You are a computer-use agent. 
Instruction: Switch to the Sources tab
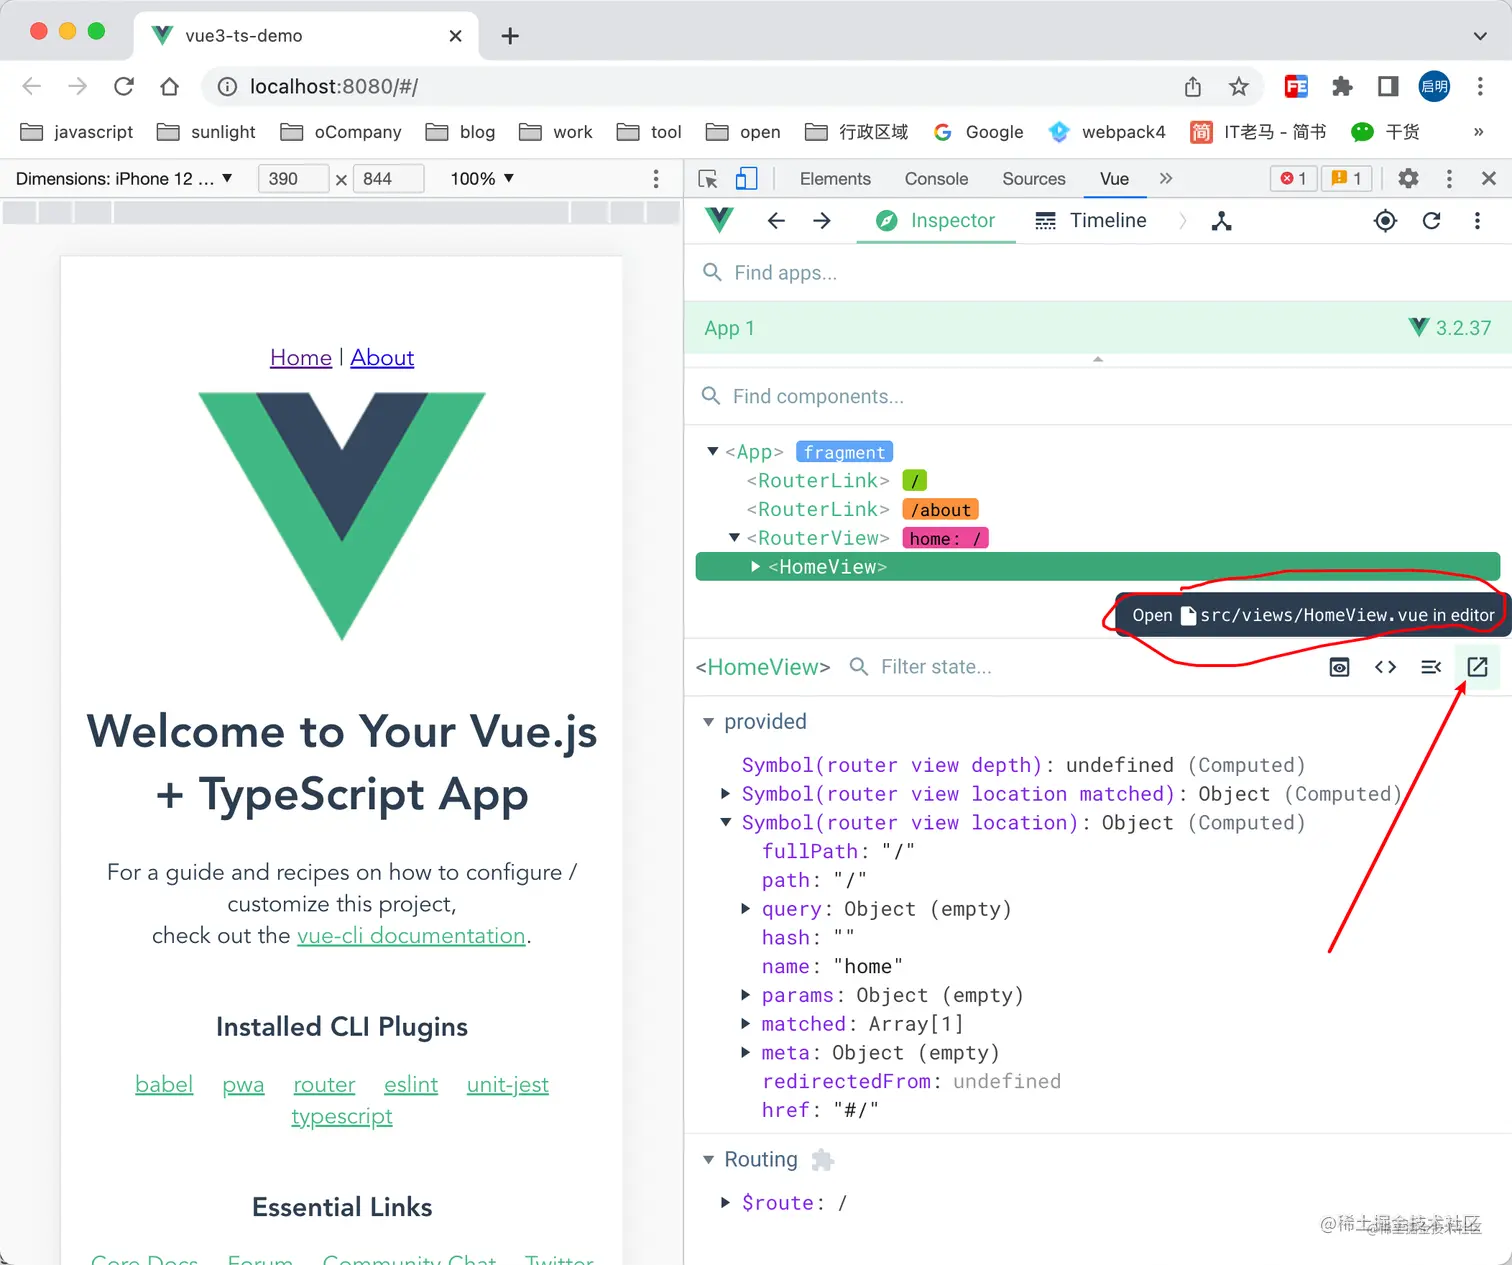click(x=1034, y=179)
